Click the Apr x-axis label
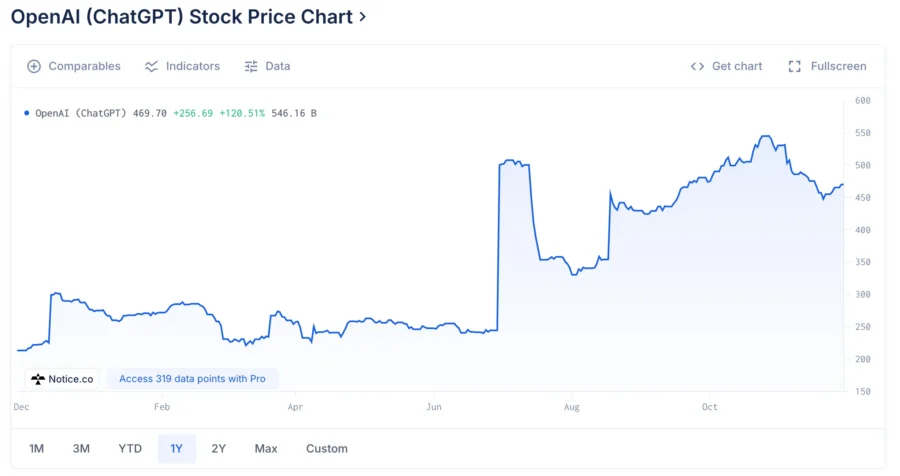 tap(295, 407)
